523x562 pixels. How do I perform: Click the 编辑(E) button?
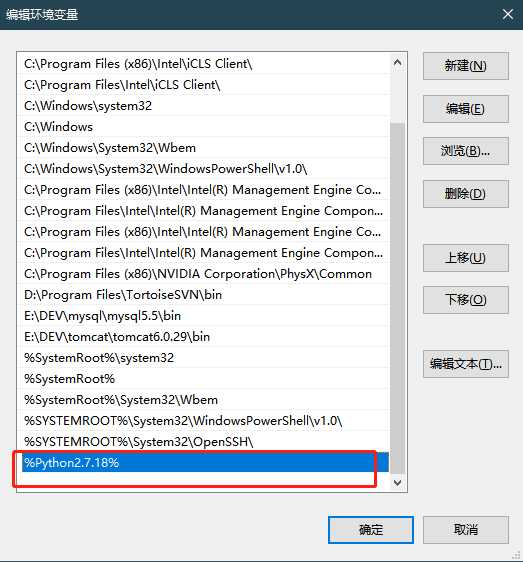(466, 109)
